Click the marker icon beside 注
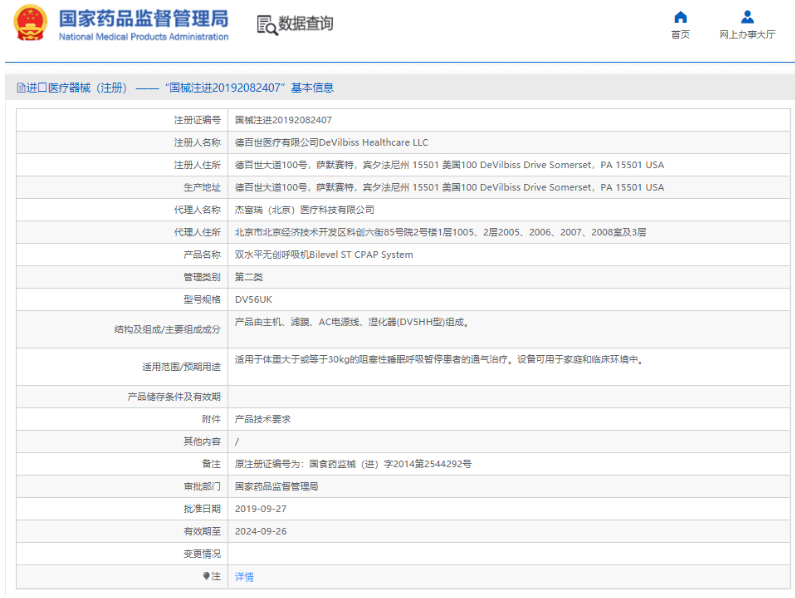Screen dimensions: 795x598 (206, 576)
